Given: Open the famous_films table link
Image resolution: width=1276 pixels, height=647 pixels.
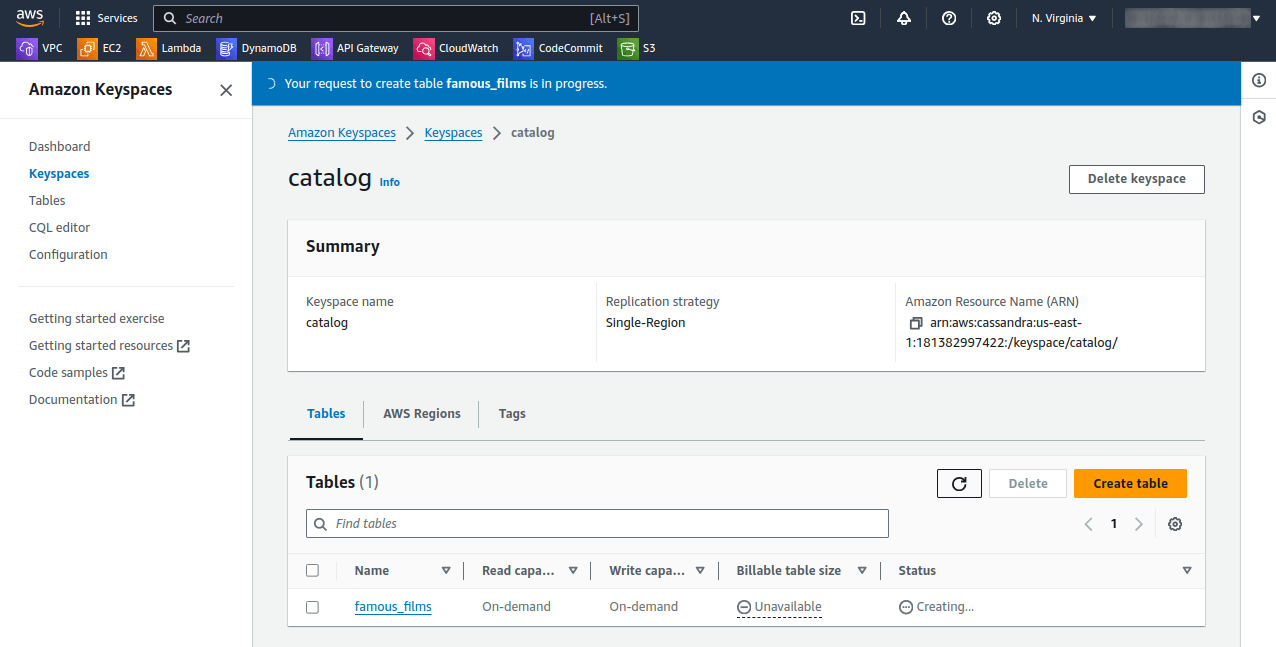Looking at the screenshot, I should click(393, 606).
